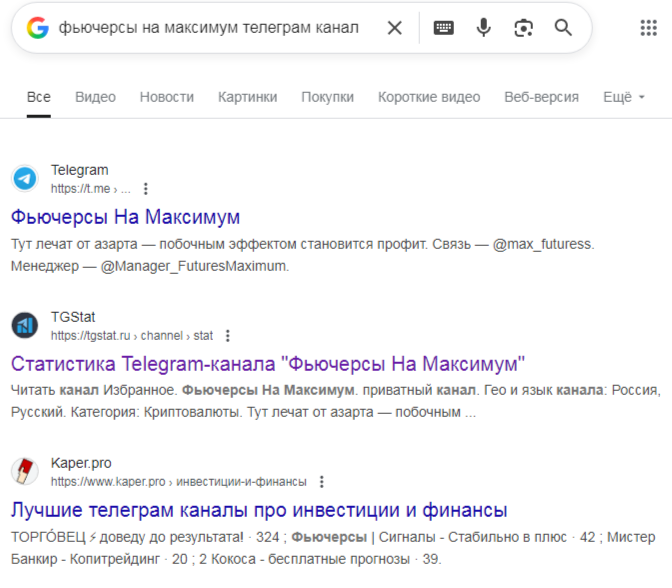Click the Telegram site name text

point(80,170)
